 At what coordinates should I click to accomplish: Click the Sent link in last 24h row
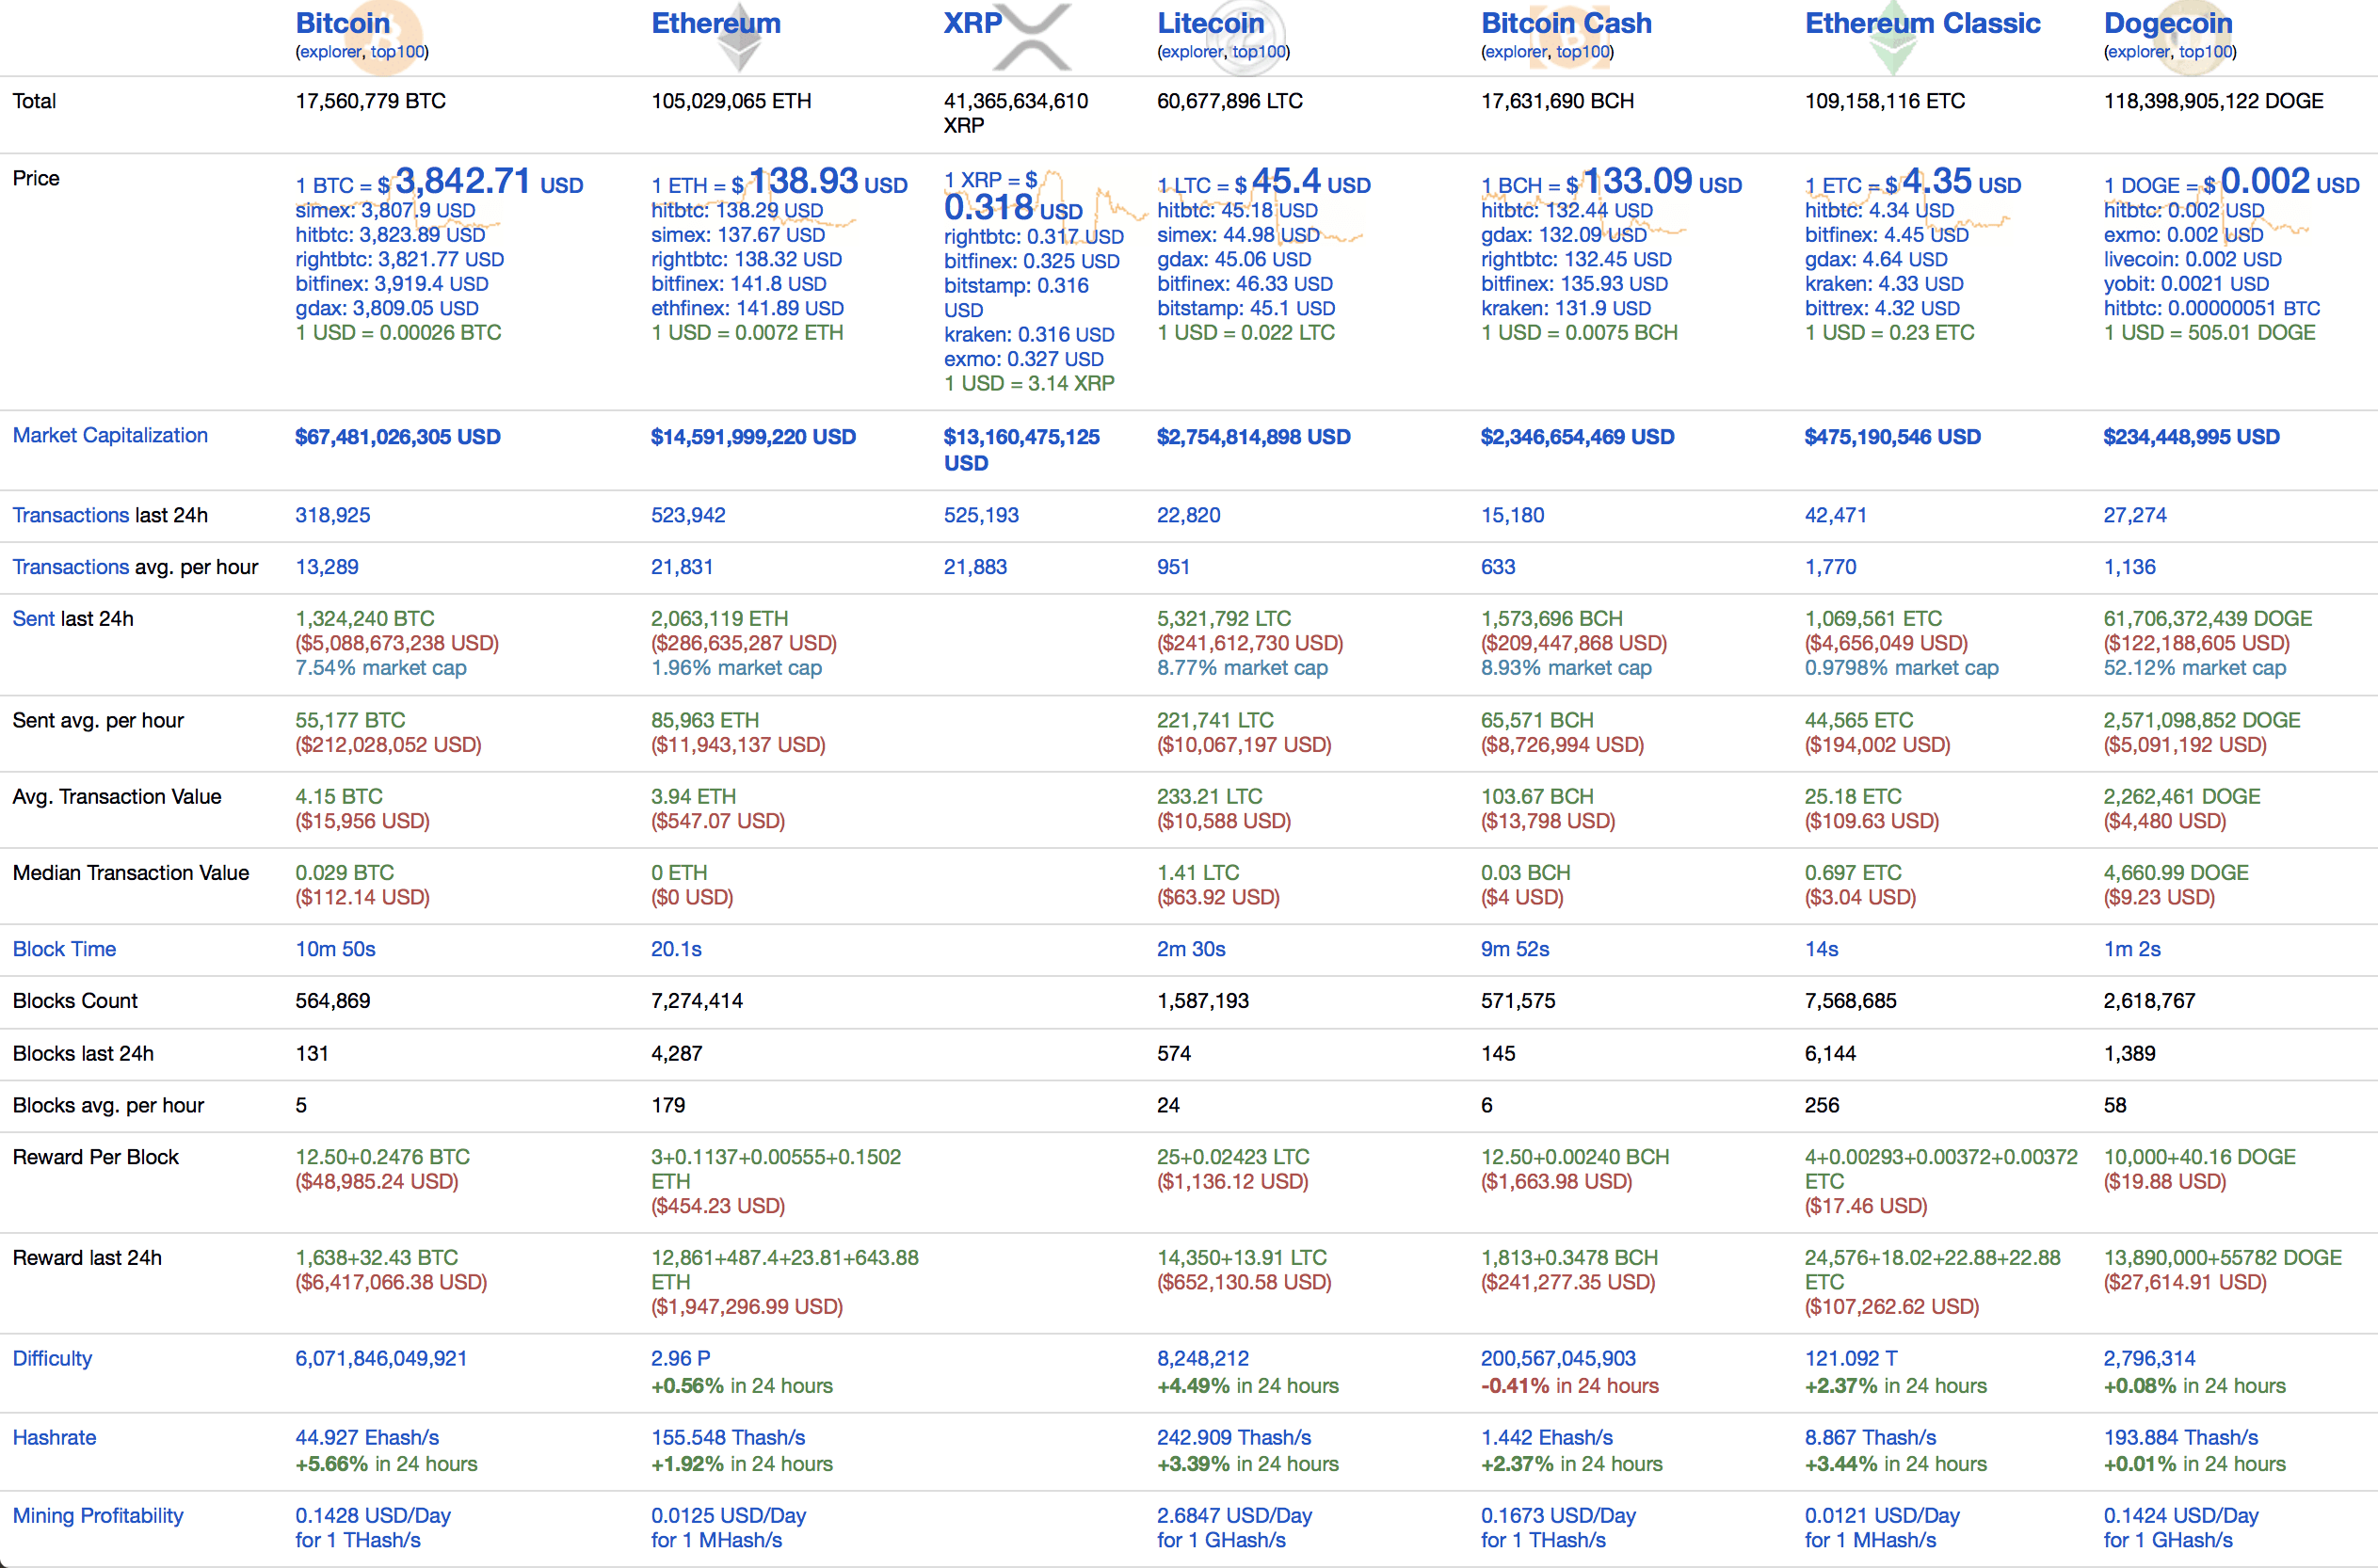coord(33,619)
